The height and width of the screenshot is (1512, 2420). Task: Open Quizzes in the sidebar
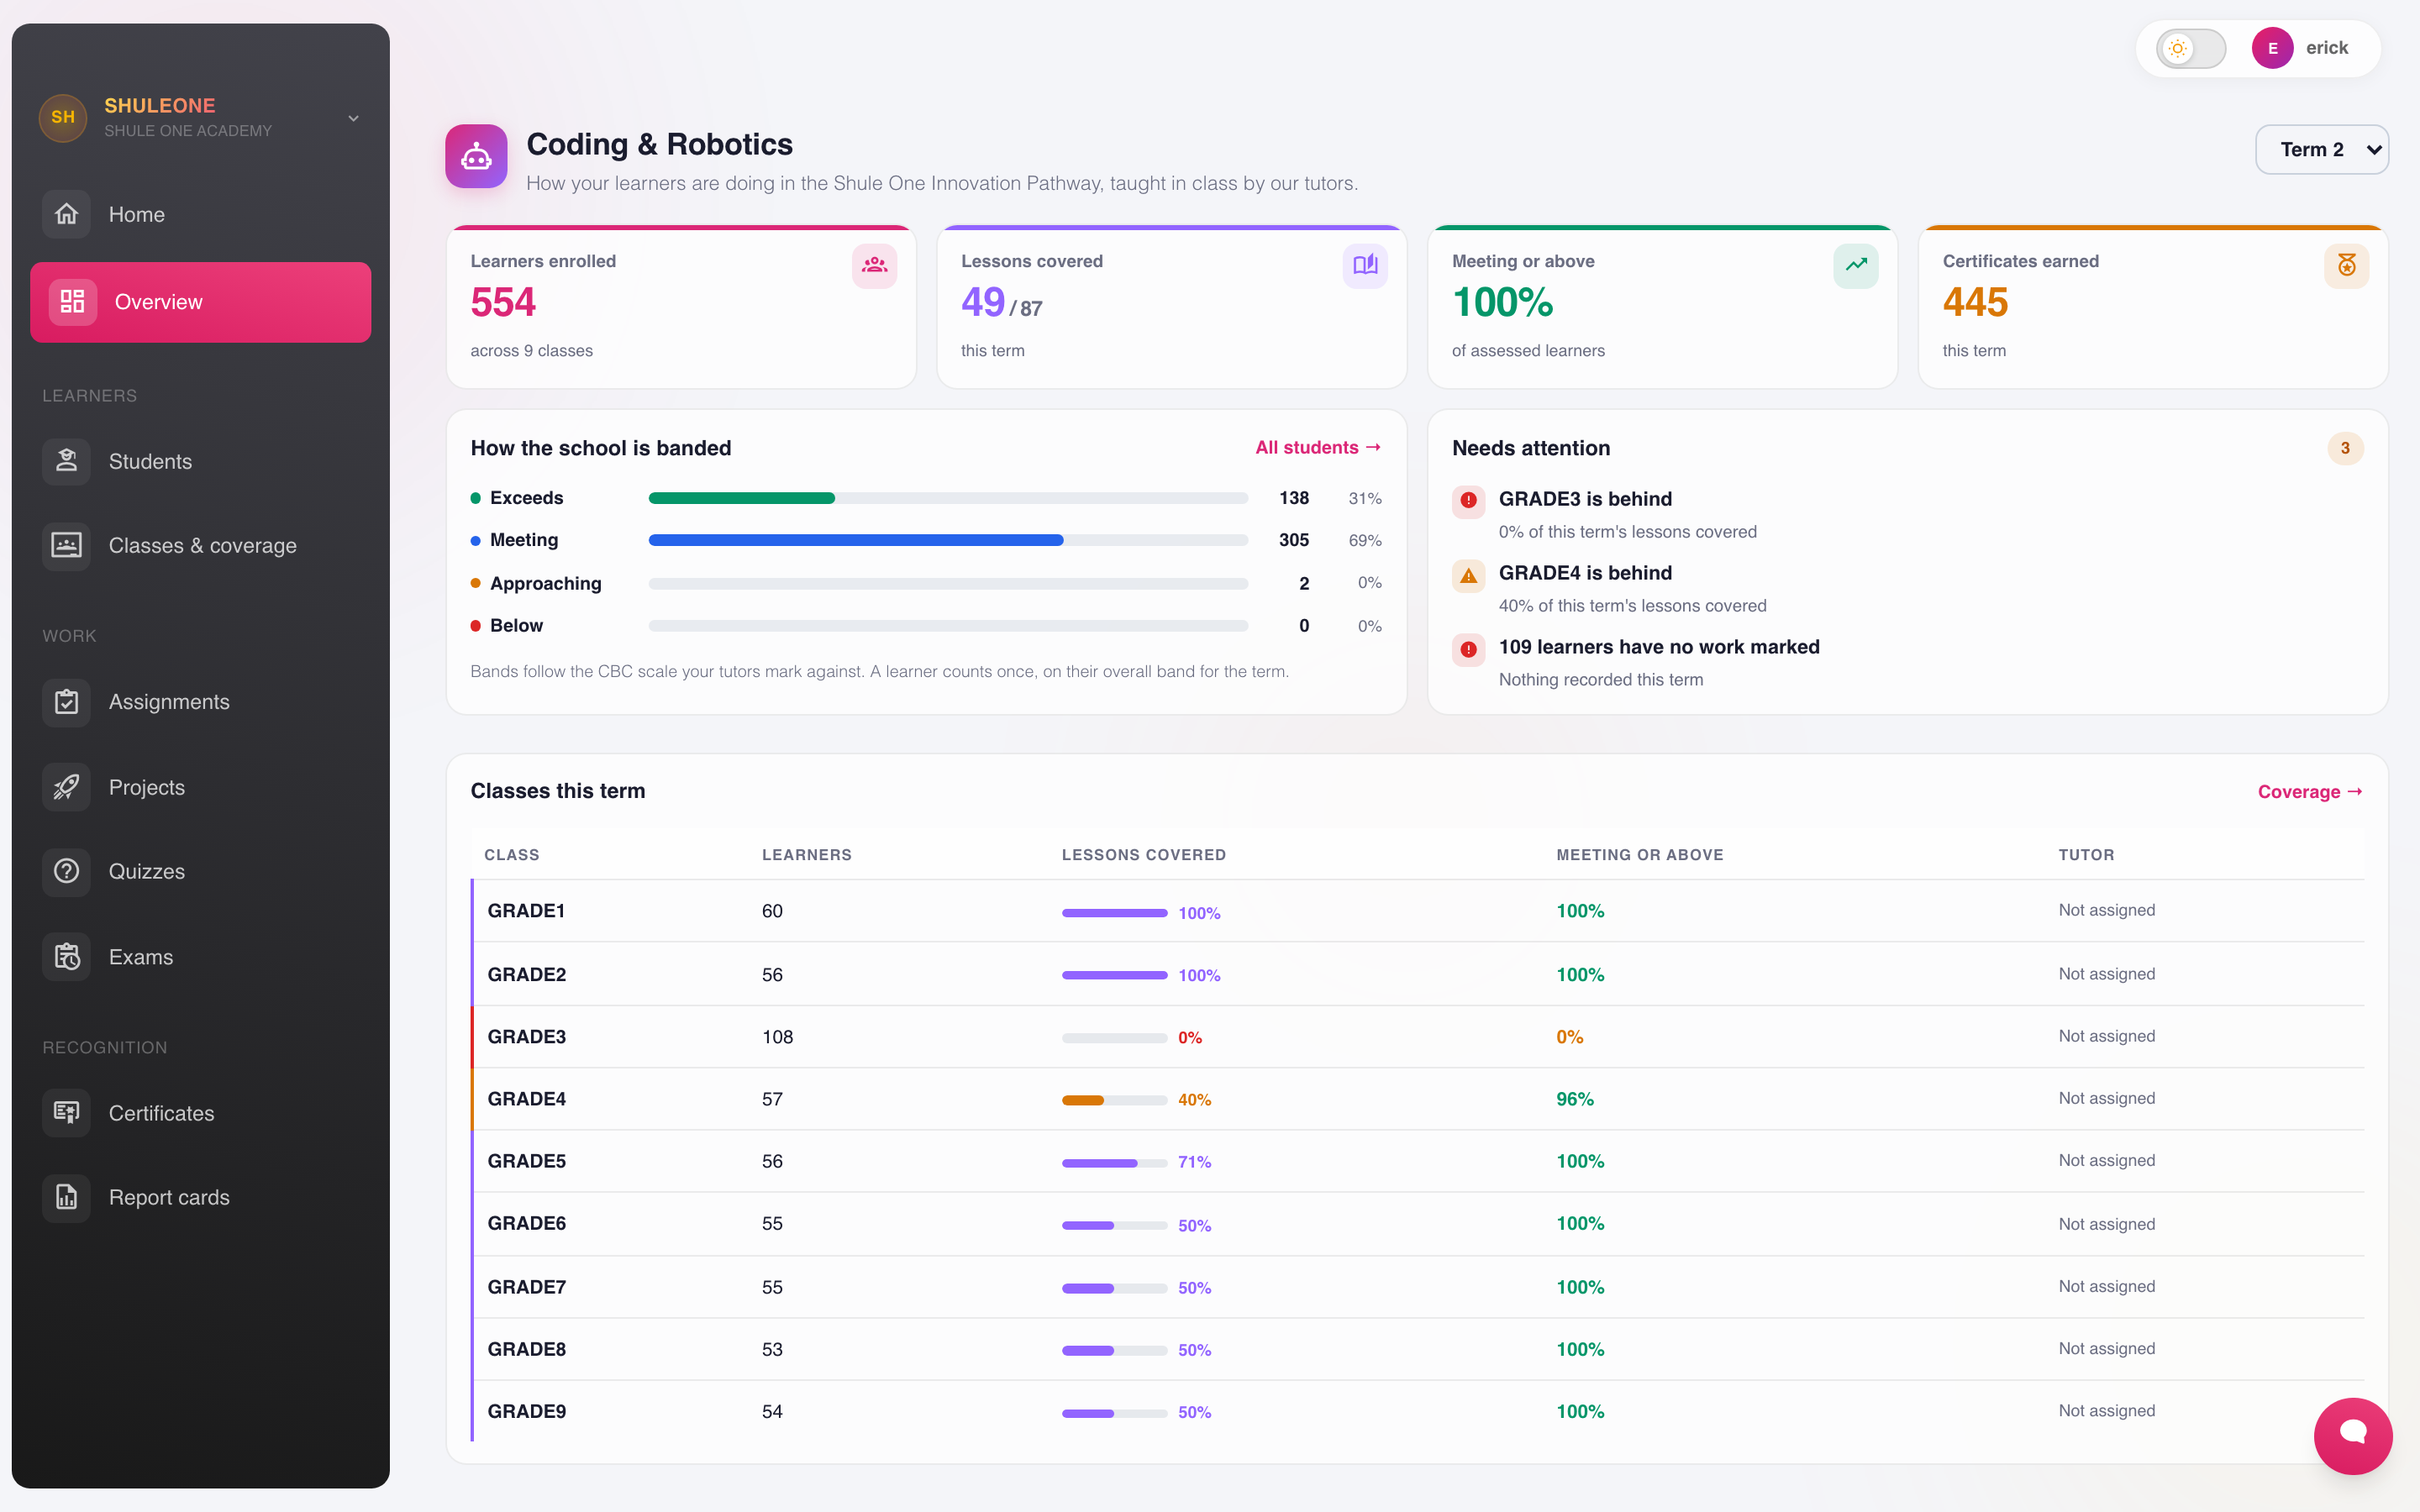click(200, 871)
